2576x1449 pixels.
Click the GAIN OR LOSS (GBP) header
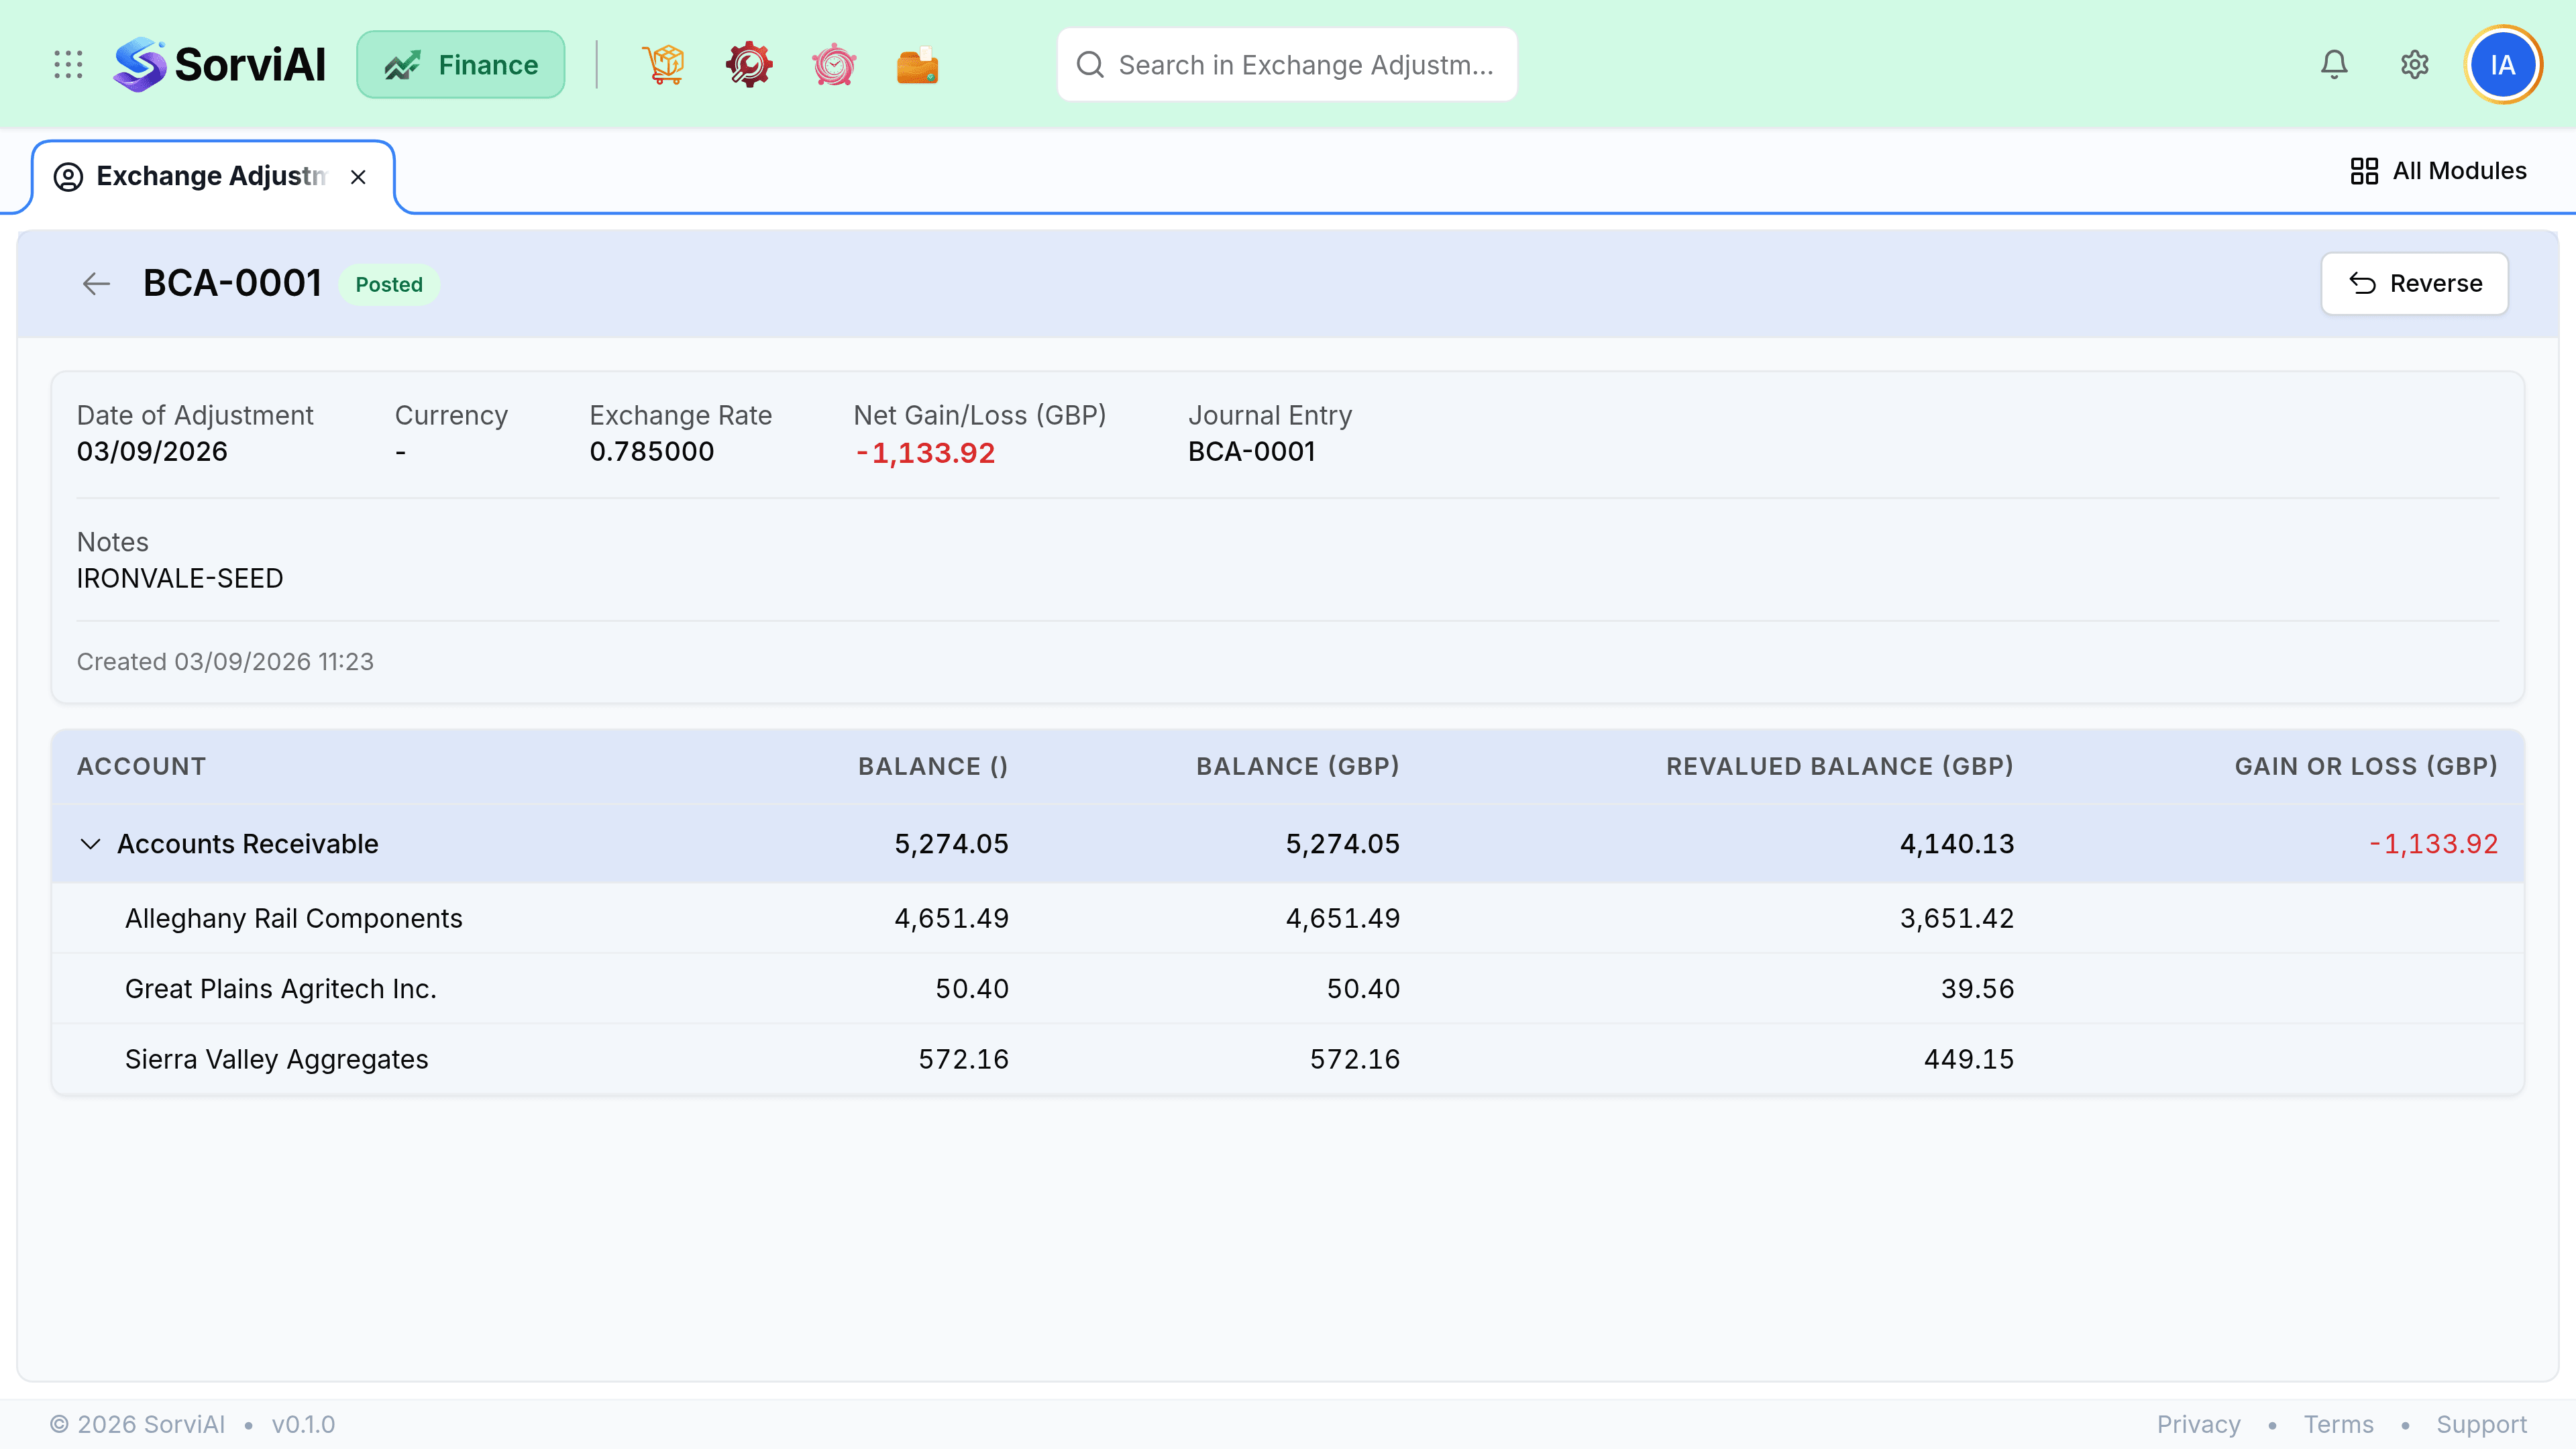(2366, 767)
